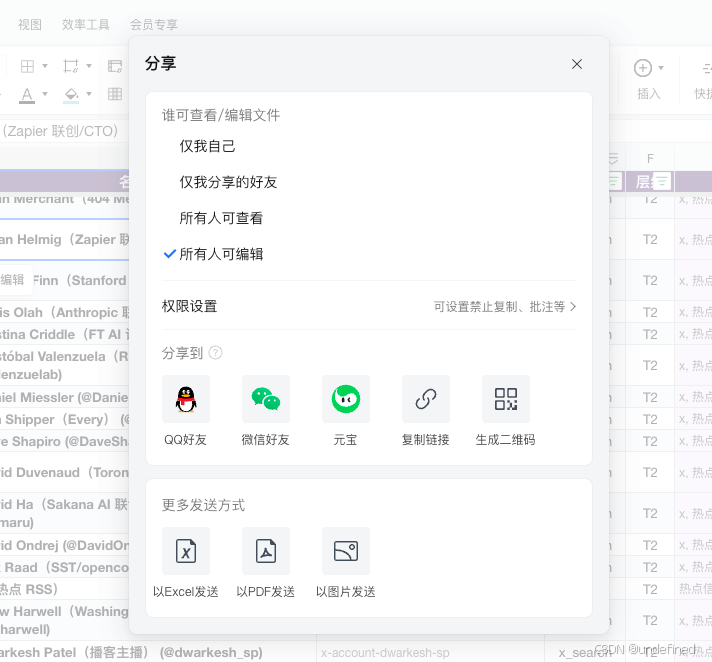The height and width of the screenshot is (662, 712).
Task: Open the 视图 menu
Action: pyautogui.click(x=30, y=25)
